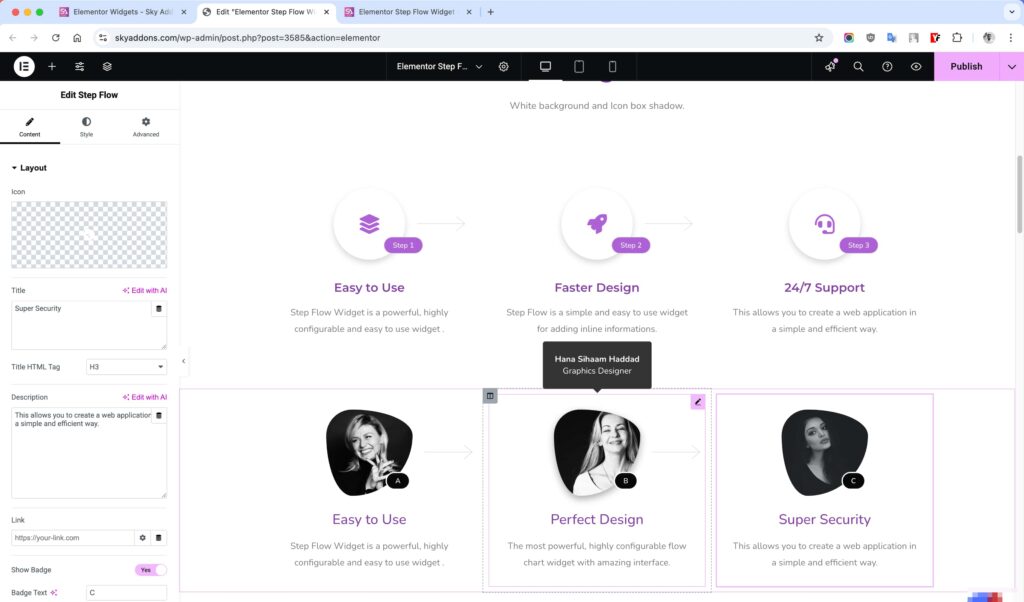Click Edit with AI for Description
1024x602 pixels.
(x=144, y=397)
